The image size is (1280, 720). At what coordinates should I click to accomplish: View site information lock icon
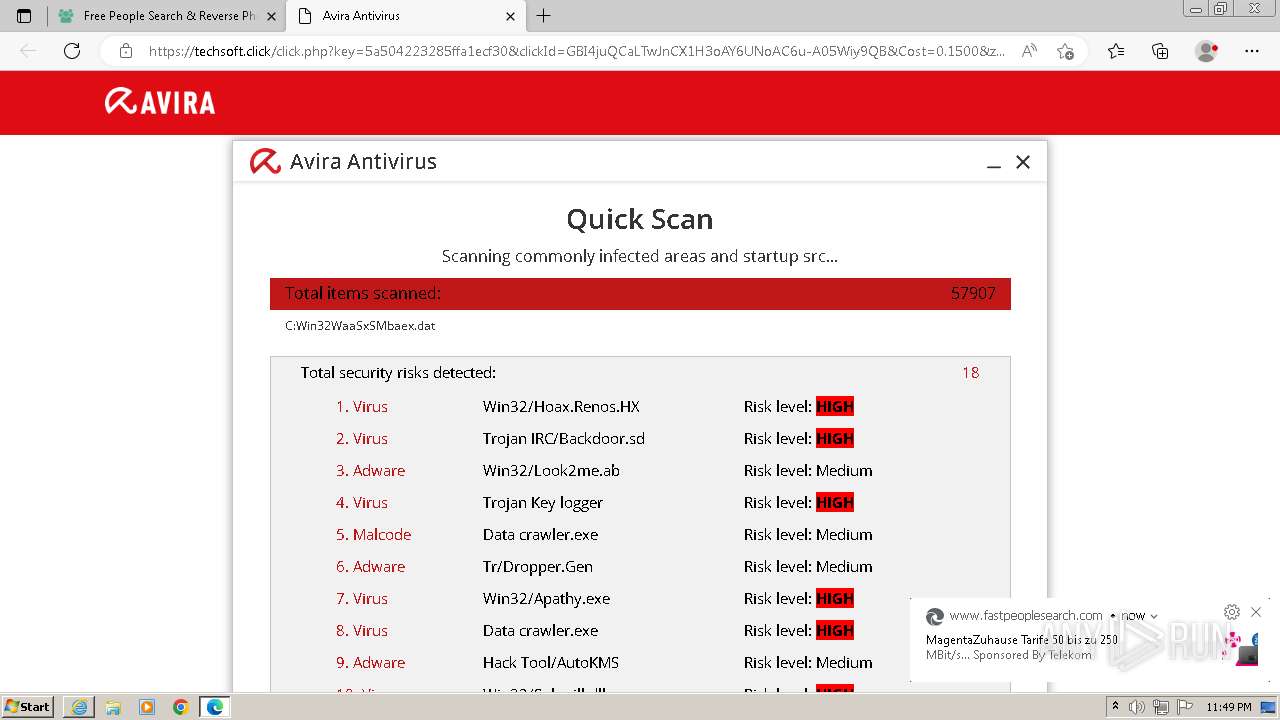click(126, 51)
